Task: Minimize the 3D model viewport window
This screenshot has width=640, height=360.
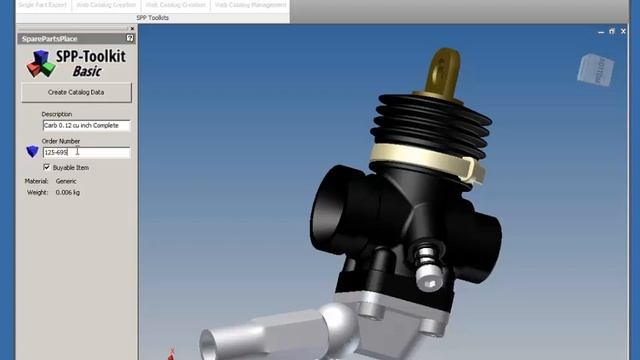Action: pos(601,32)
